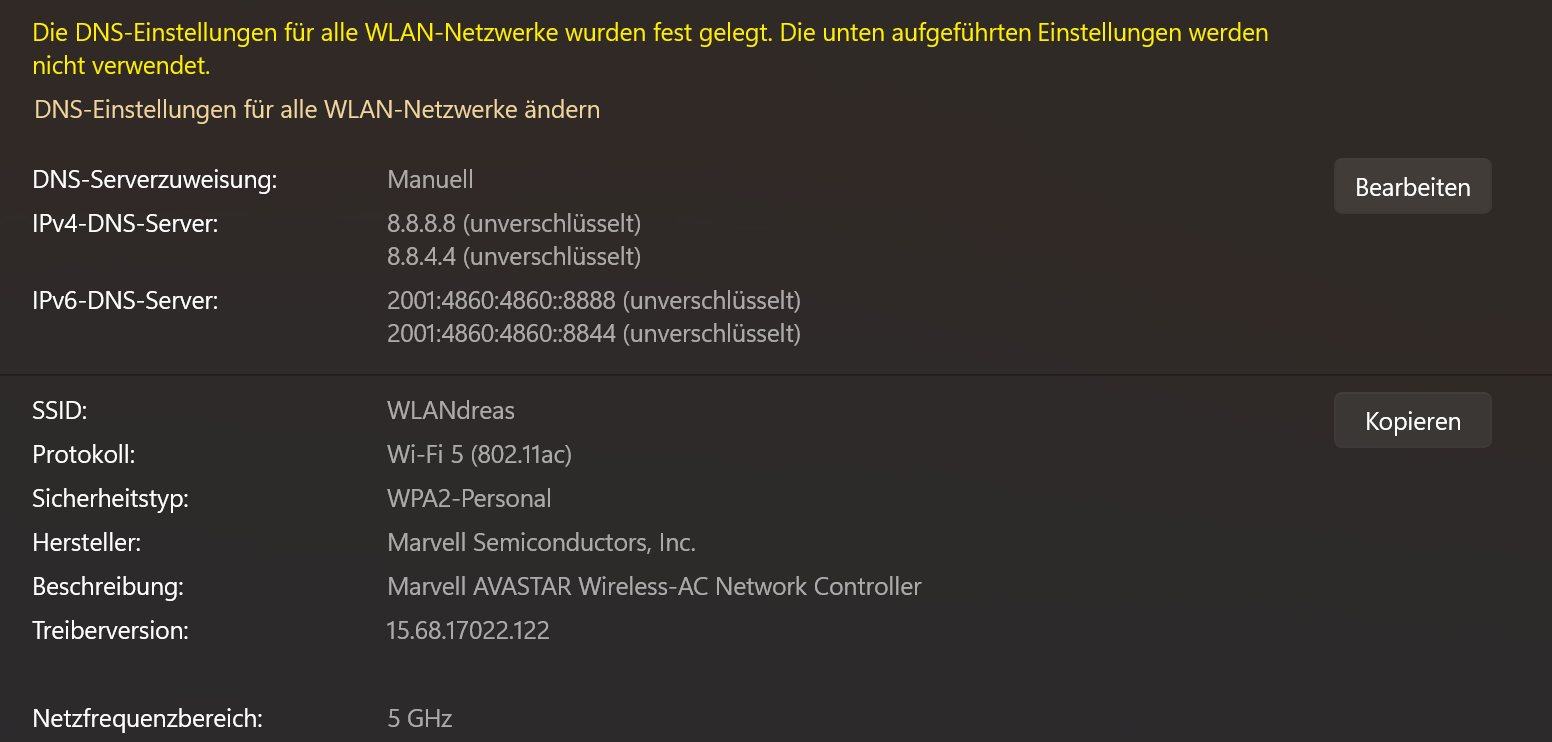Open 'DNS-Einstellungen für alle WLAN-Netzwerke ändern' link
This screenshot has height=742, width=1552.
coord(317,110)
